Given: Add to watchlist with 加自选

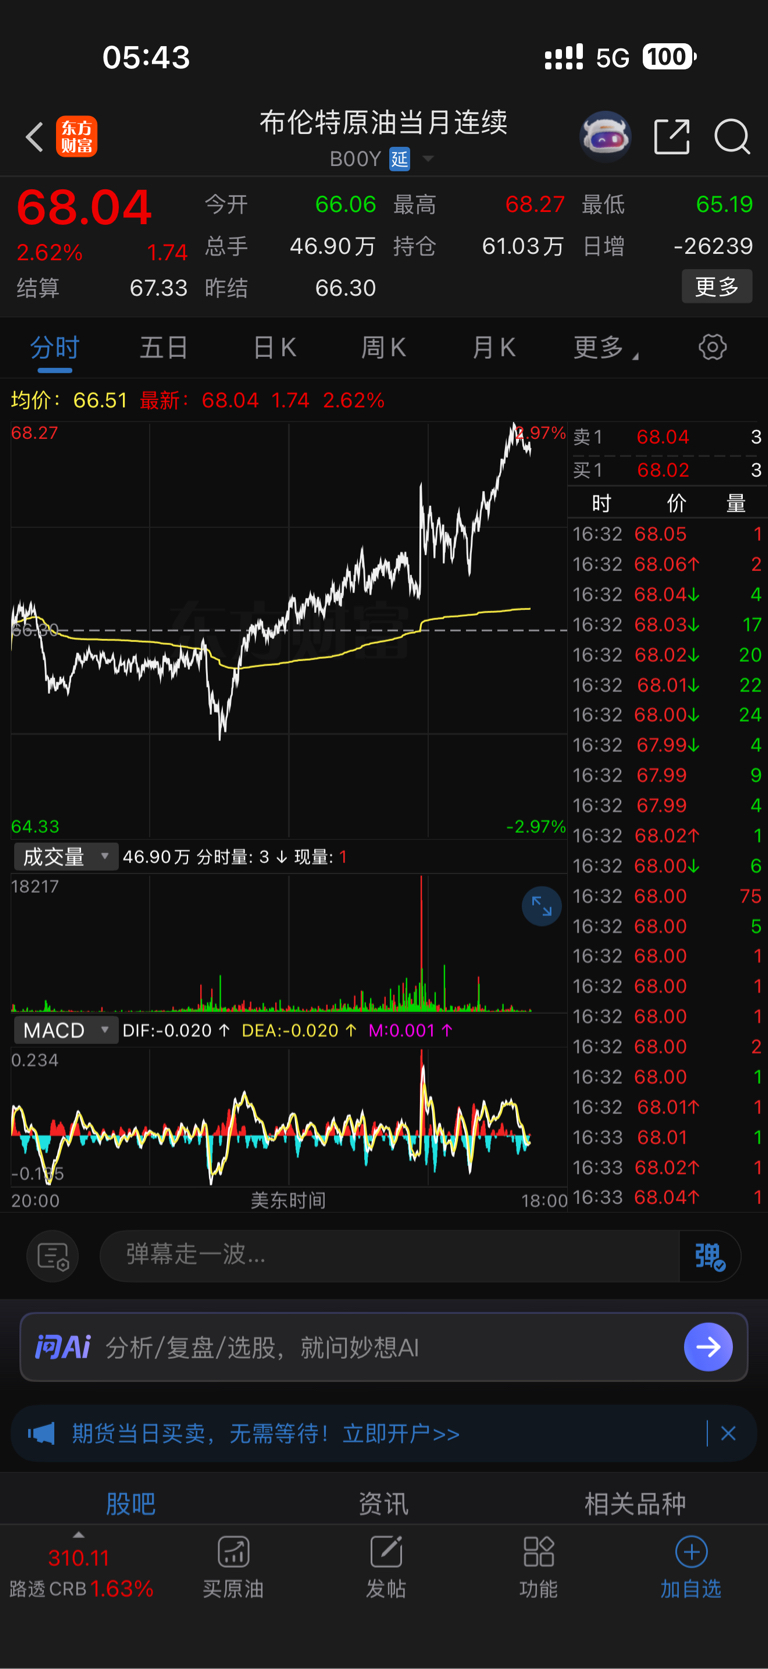Looking at the screenshot, I should pyautogui.click(x=691, y=1567).
